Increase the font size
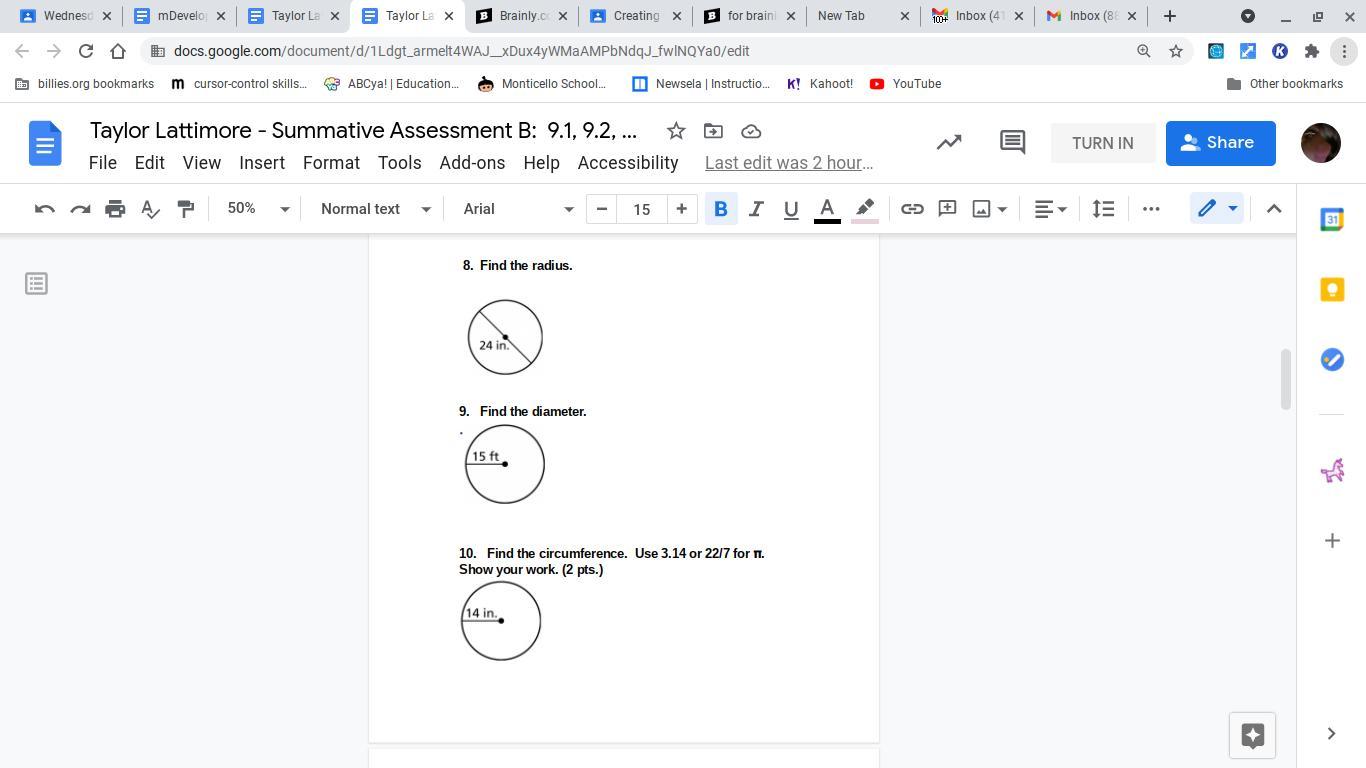This screenshot has width=1366, height=768. pyautogui.click(x=681, y=209)
